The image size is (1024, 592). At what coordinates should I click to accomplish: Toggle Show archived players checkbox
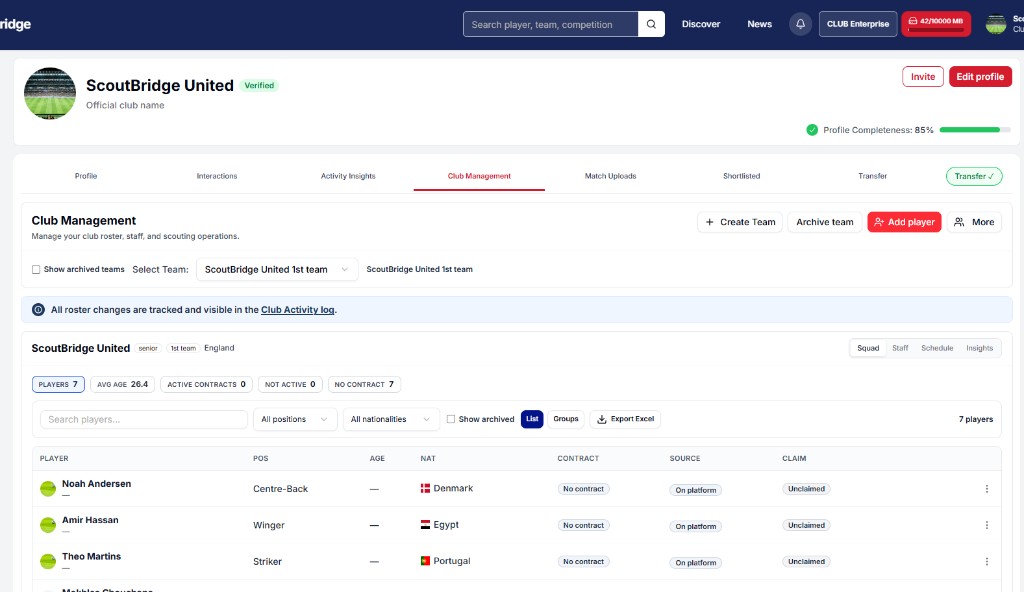click(x=451, y=419)
